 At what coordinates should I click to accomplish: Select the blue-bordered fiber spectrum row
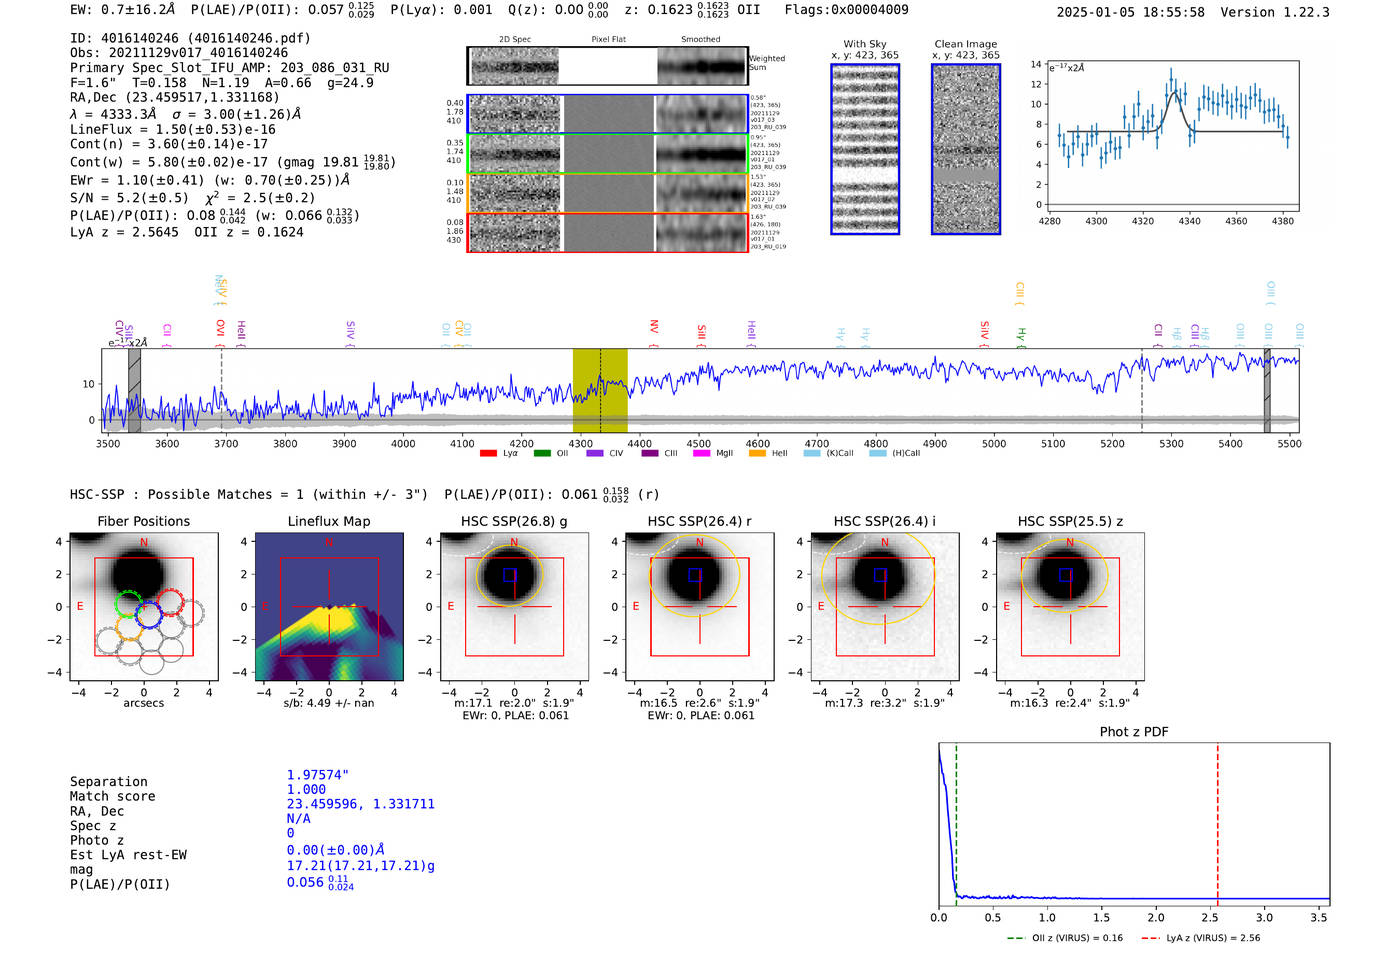608,114
